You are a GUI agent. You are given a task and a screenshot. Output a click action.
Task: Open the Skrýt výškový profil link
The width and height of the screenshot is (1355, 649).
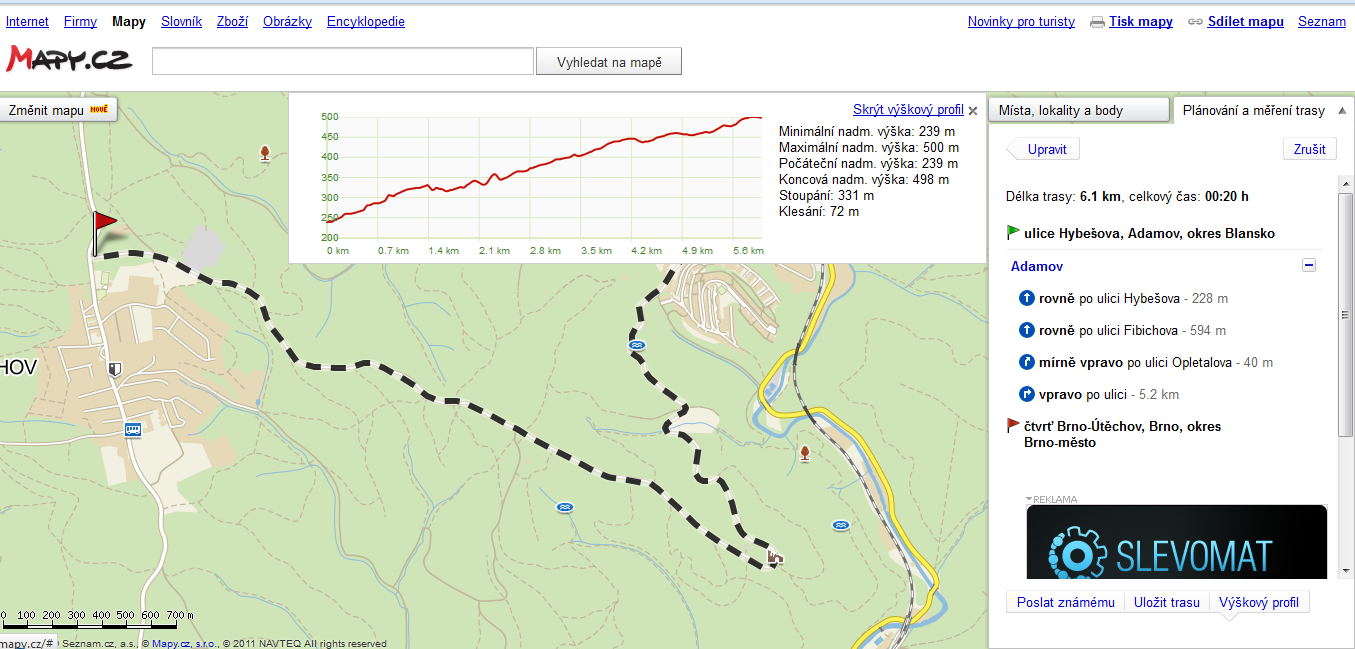click(x=908, y=110)
